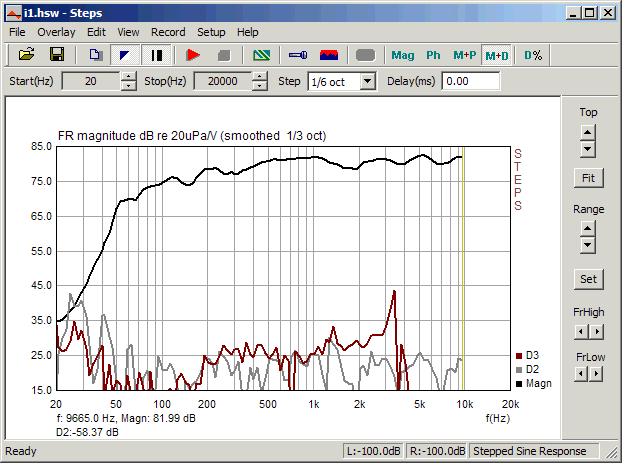The width and height of the screenshot is (622, 463).
Task: Click the Set button
Action: click(588, 279)
